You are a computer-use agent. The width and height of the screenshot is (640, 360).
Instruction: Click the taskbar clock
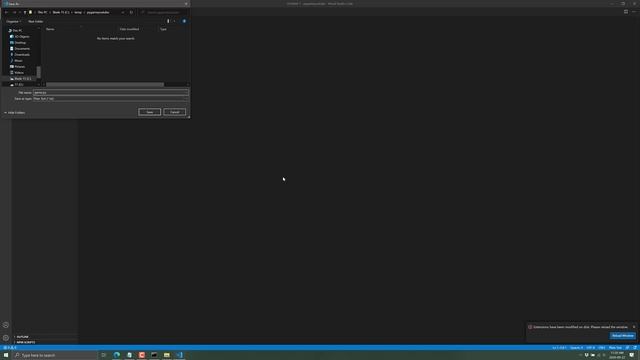617,355
